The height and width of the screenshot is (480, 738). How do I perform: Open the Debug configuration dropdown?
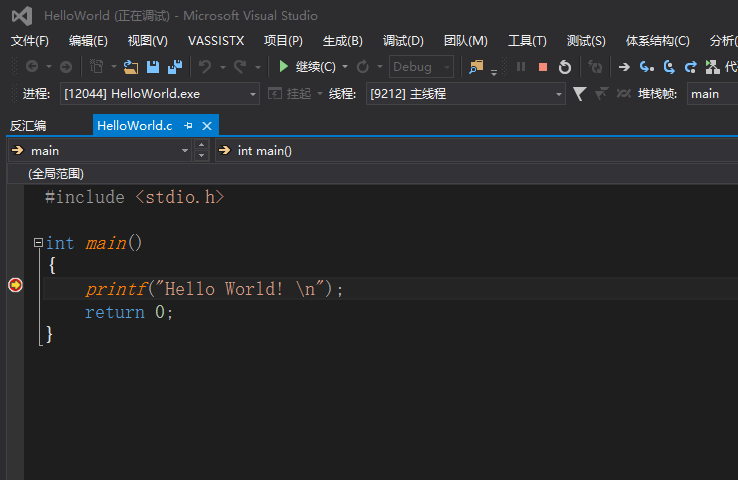(x=421, y=67)
